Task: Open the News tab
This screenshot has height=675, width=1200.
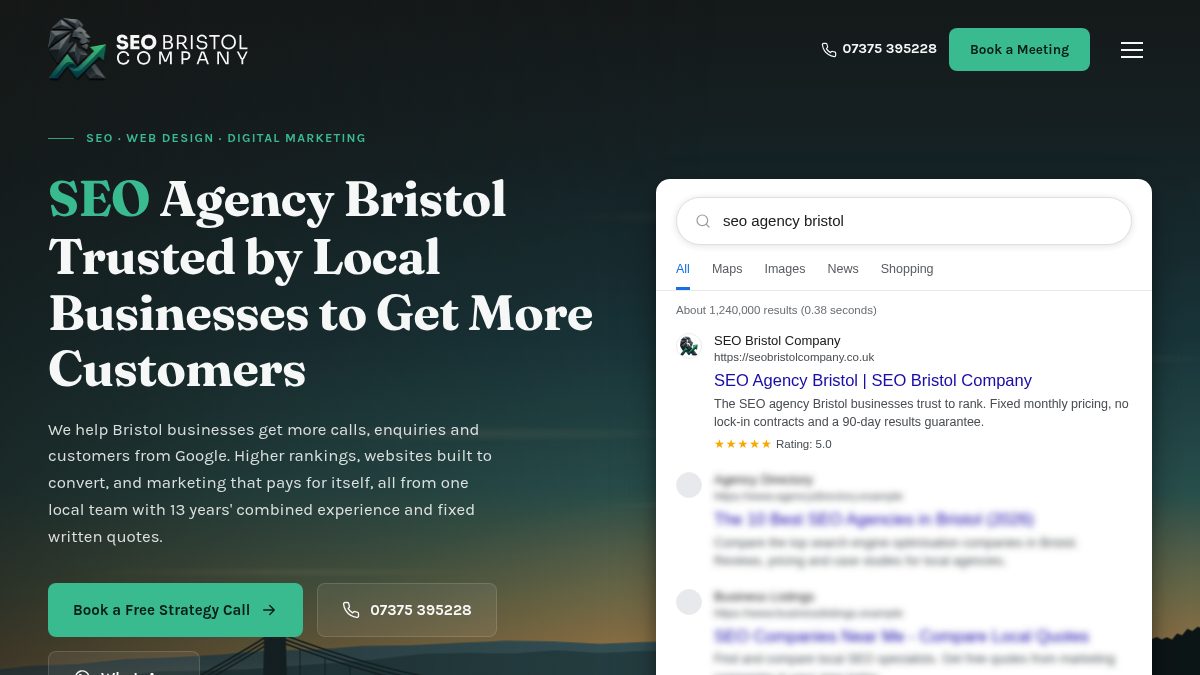Action: point(843,269)
